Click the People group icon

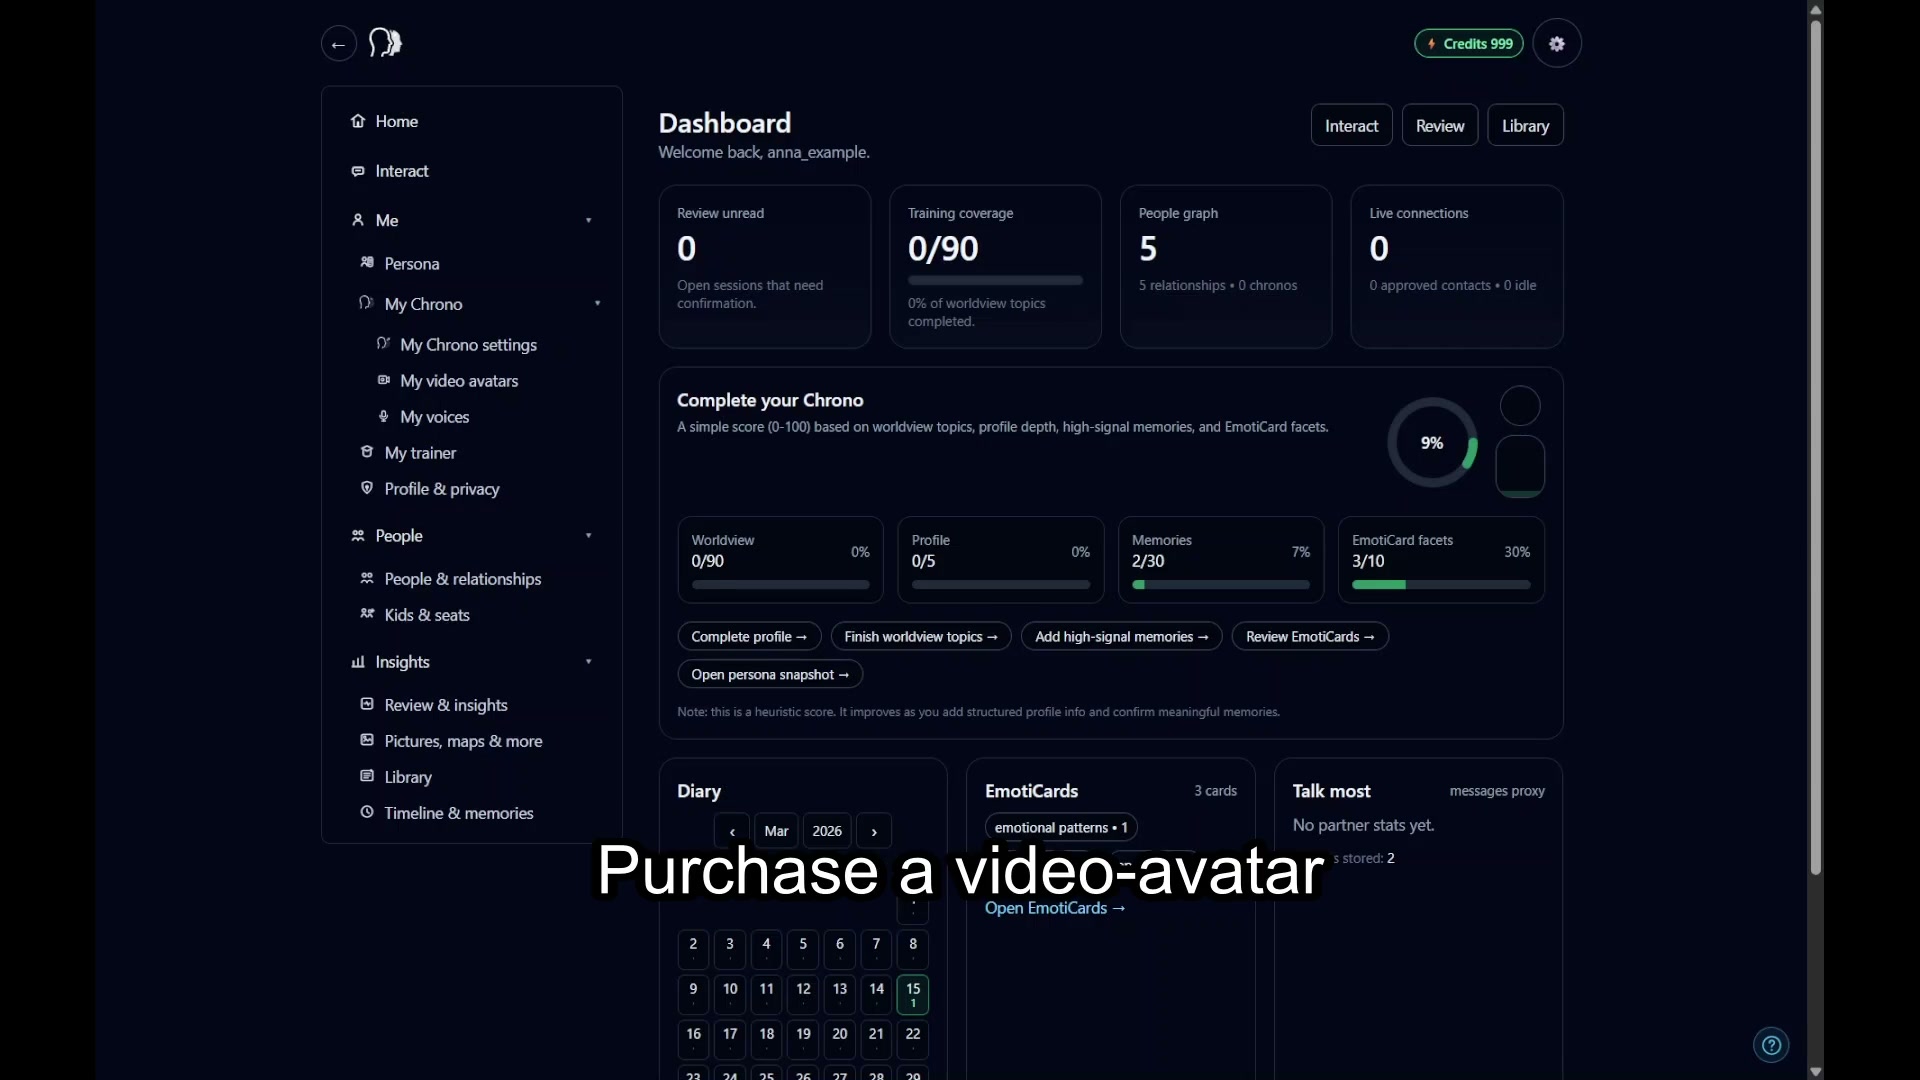358,535
